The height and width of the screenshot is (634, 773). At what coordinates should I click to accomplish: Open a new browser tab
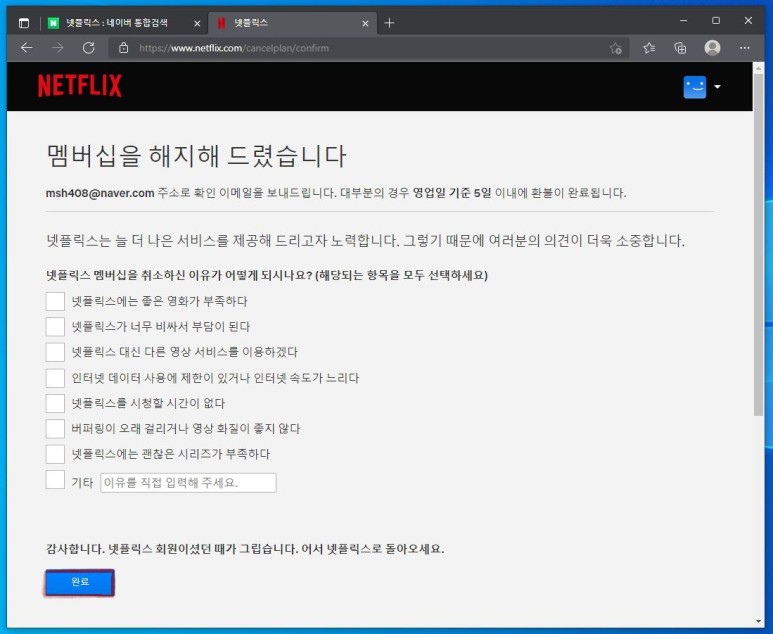(389, 23)
